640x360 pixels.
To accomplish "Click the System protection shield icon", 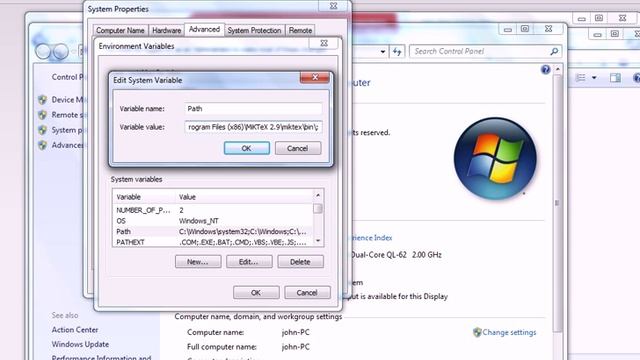I will tap(42, 130).
